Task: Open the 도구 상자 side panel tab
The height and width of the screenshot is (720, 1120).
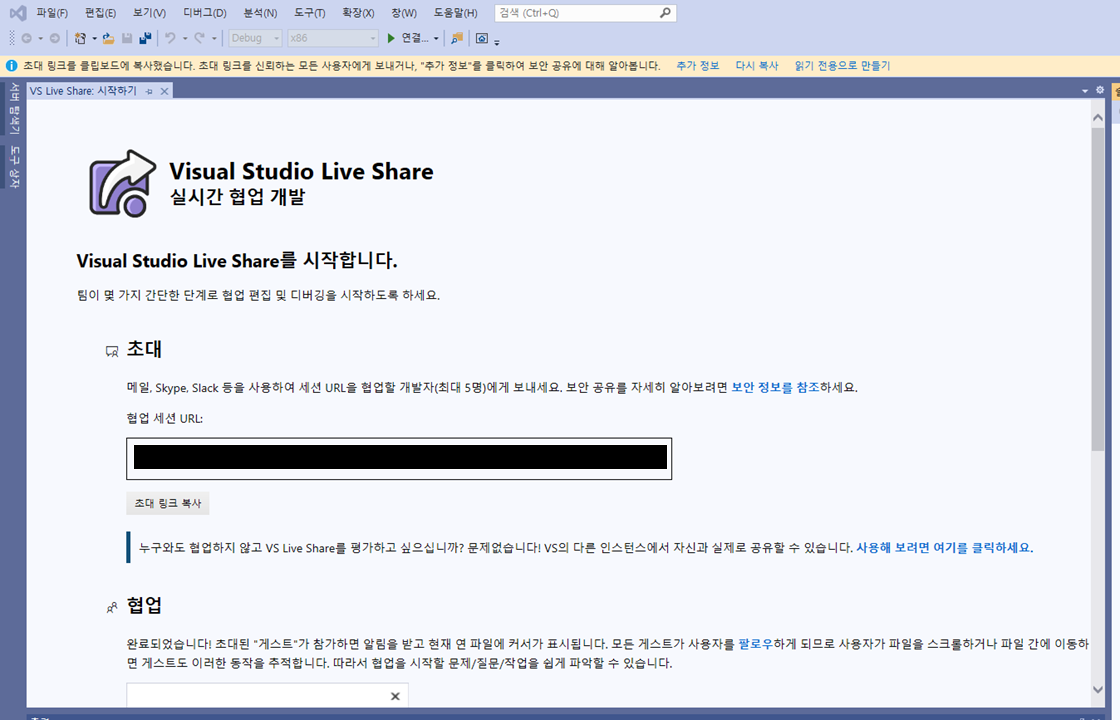Action: [14, 167]
